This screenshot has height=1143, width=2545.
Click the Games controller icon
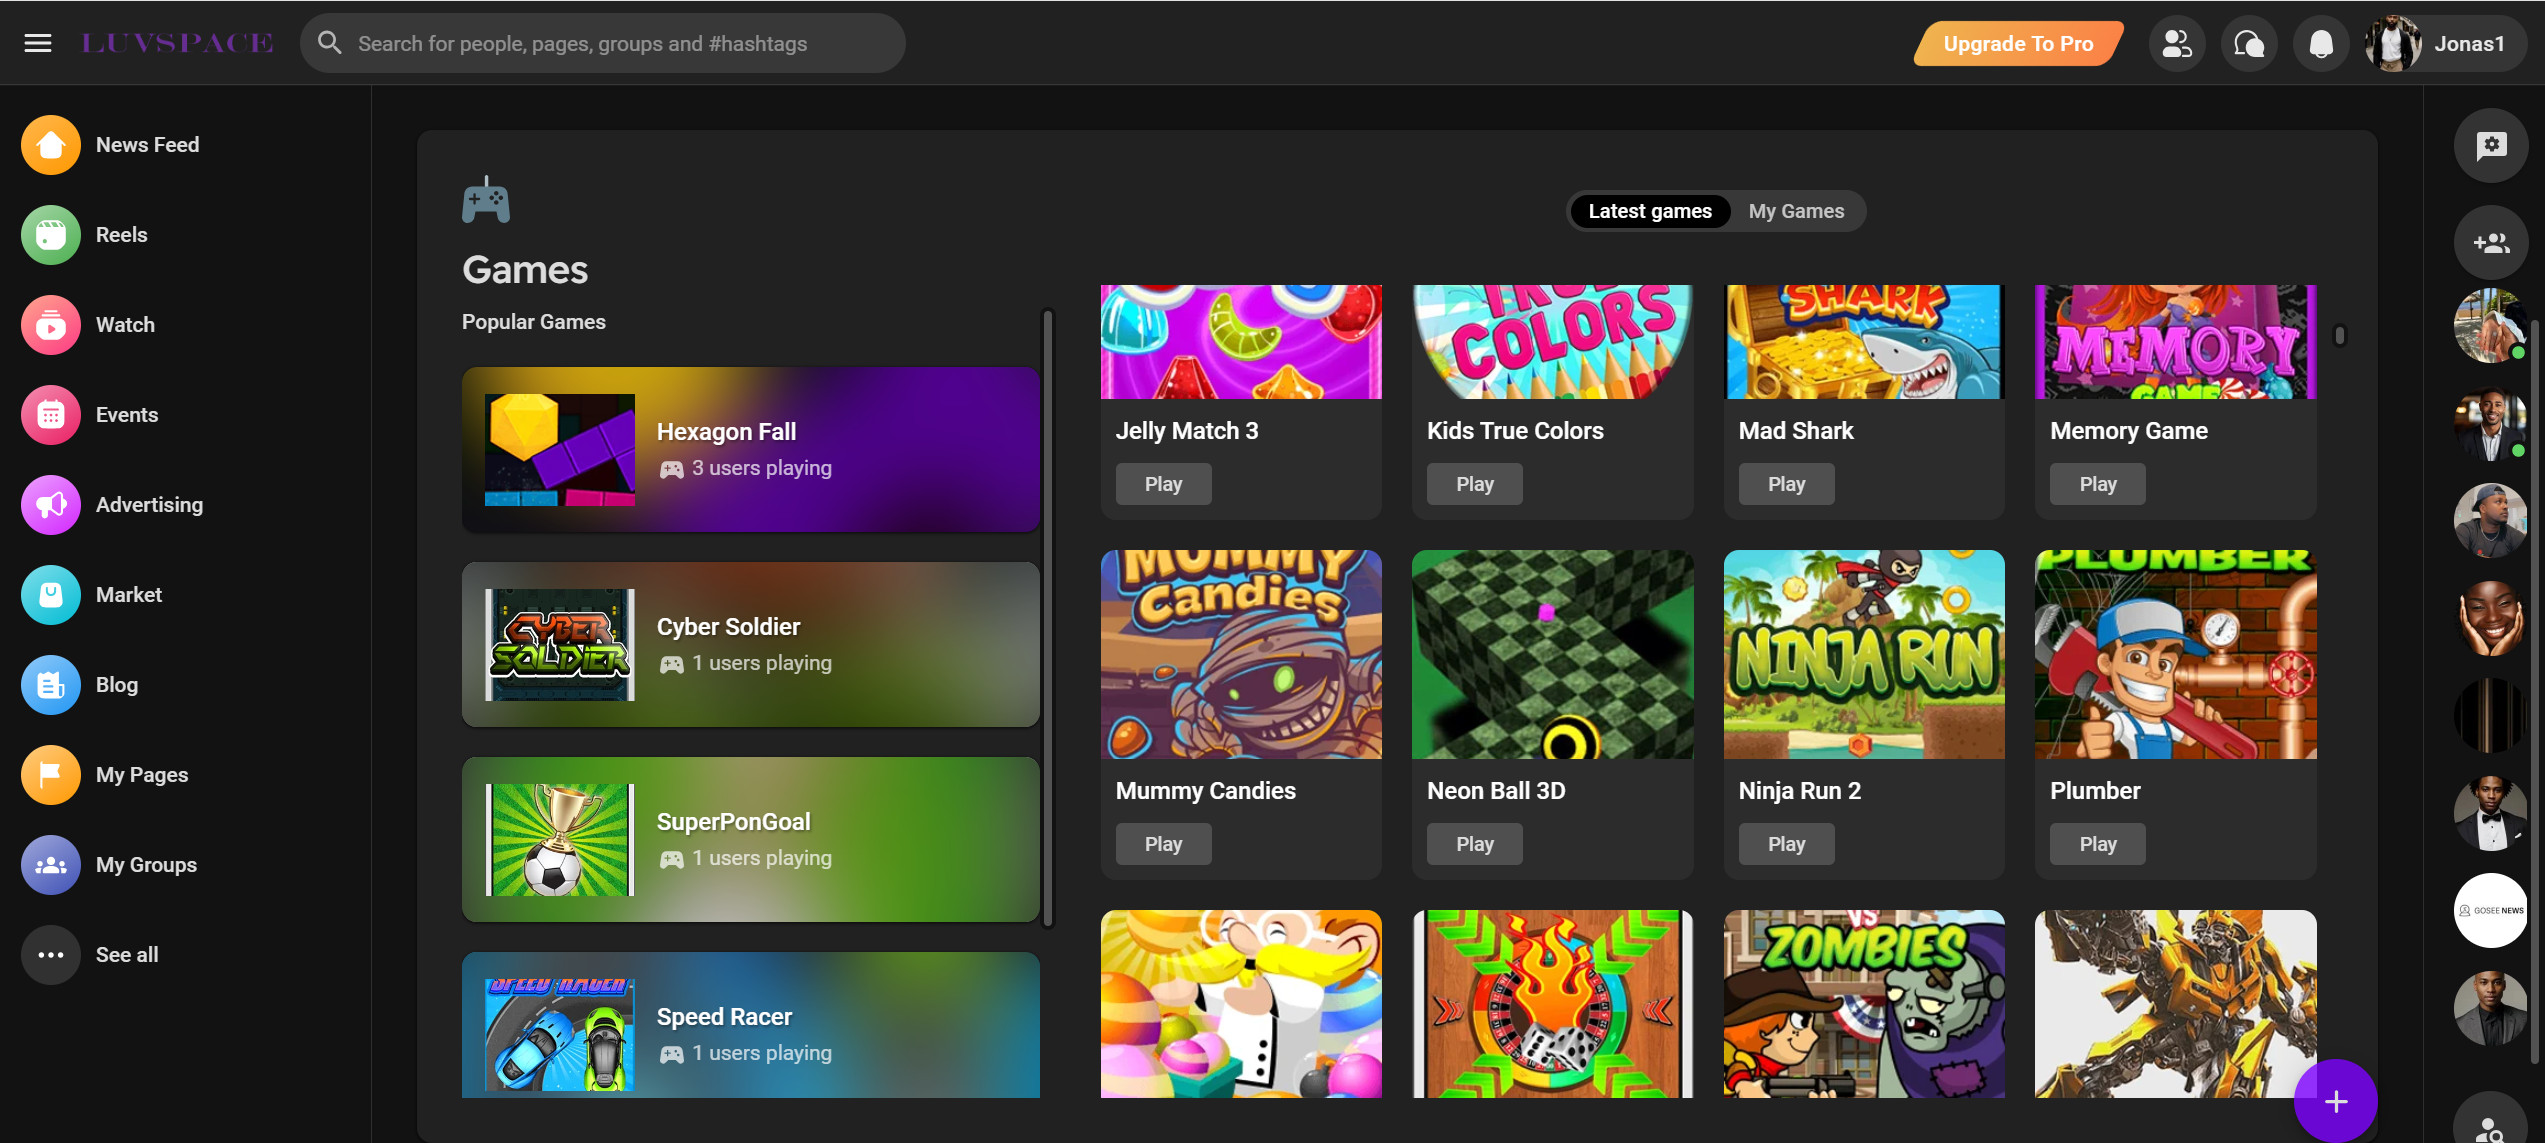(486, 200)
